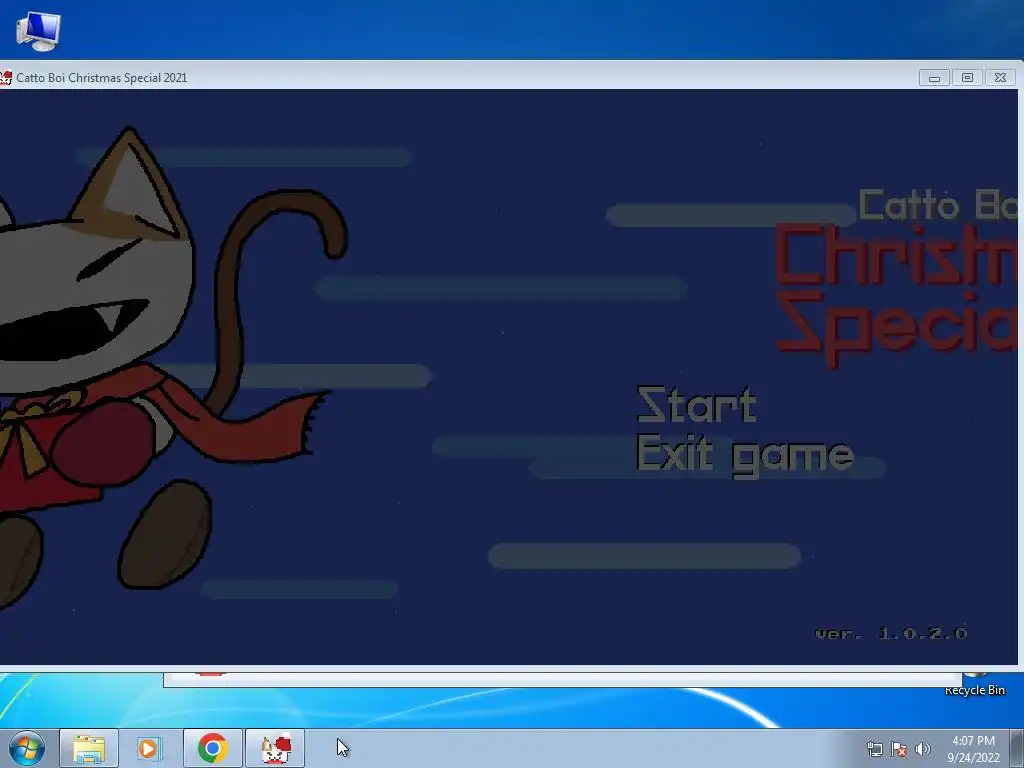Open Windows Explorer from the taskbar
This screenshot has height=768, width=1024.
point(89,748)
